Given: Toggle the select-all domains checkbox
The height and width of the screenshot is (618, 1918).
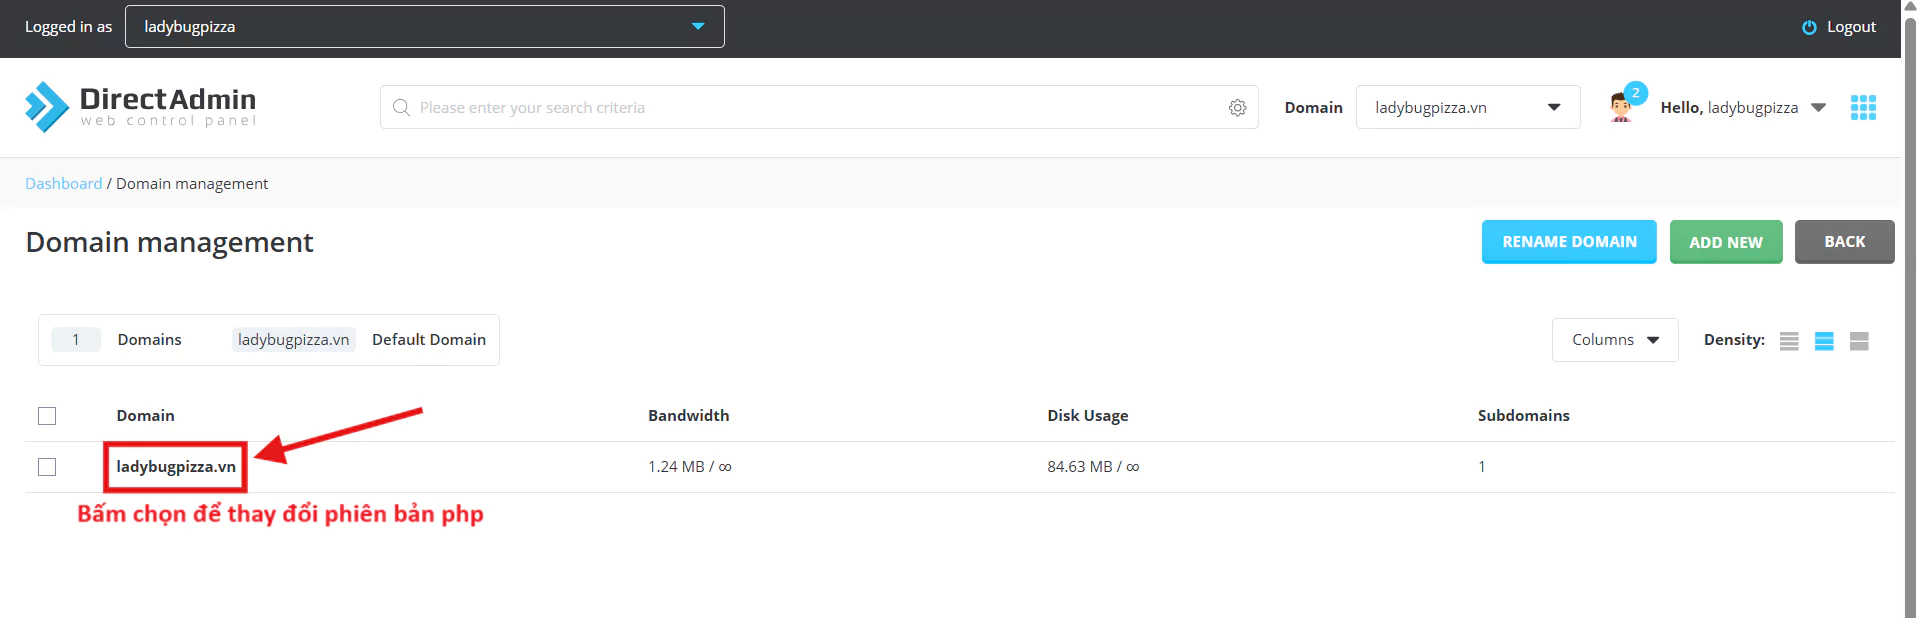Looking at the screenshot, I should (47, 416).
